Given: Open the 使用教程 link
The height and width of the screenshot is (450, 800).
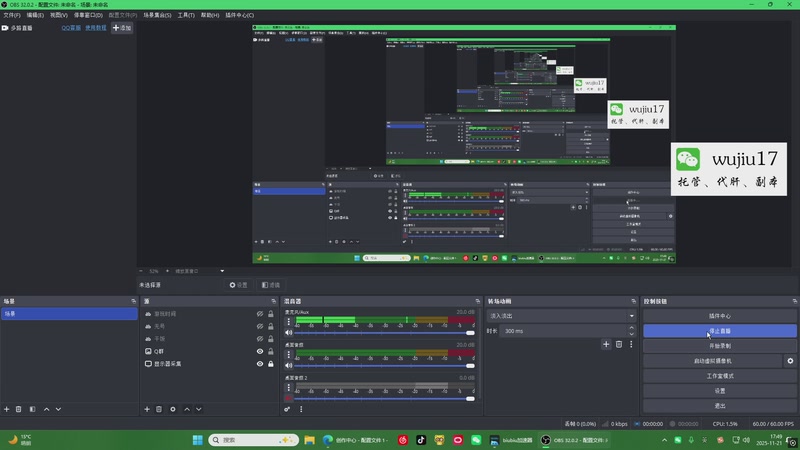Looking at the screenshot, I should click(95, 28).
